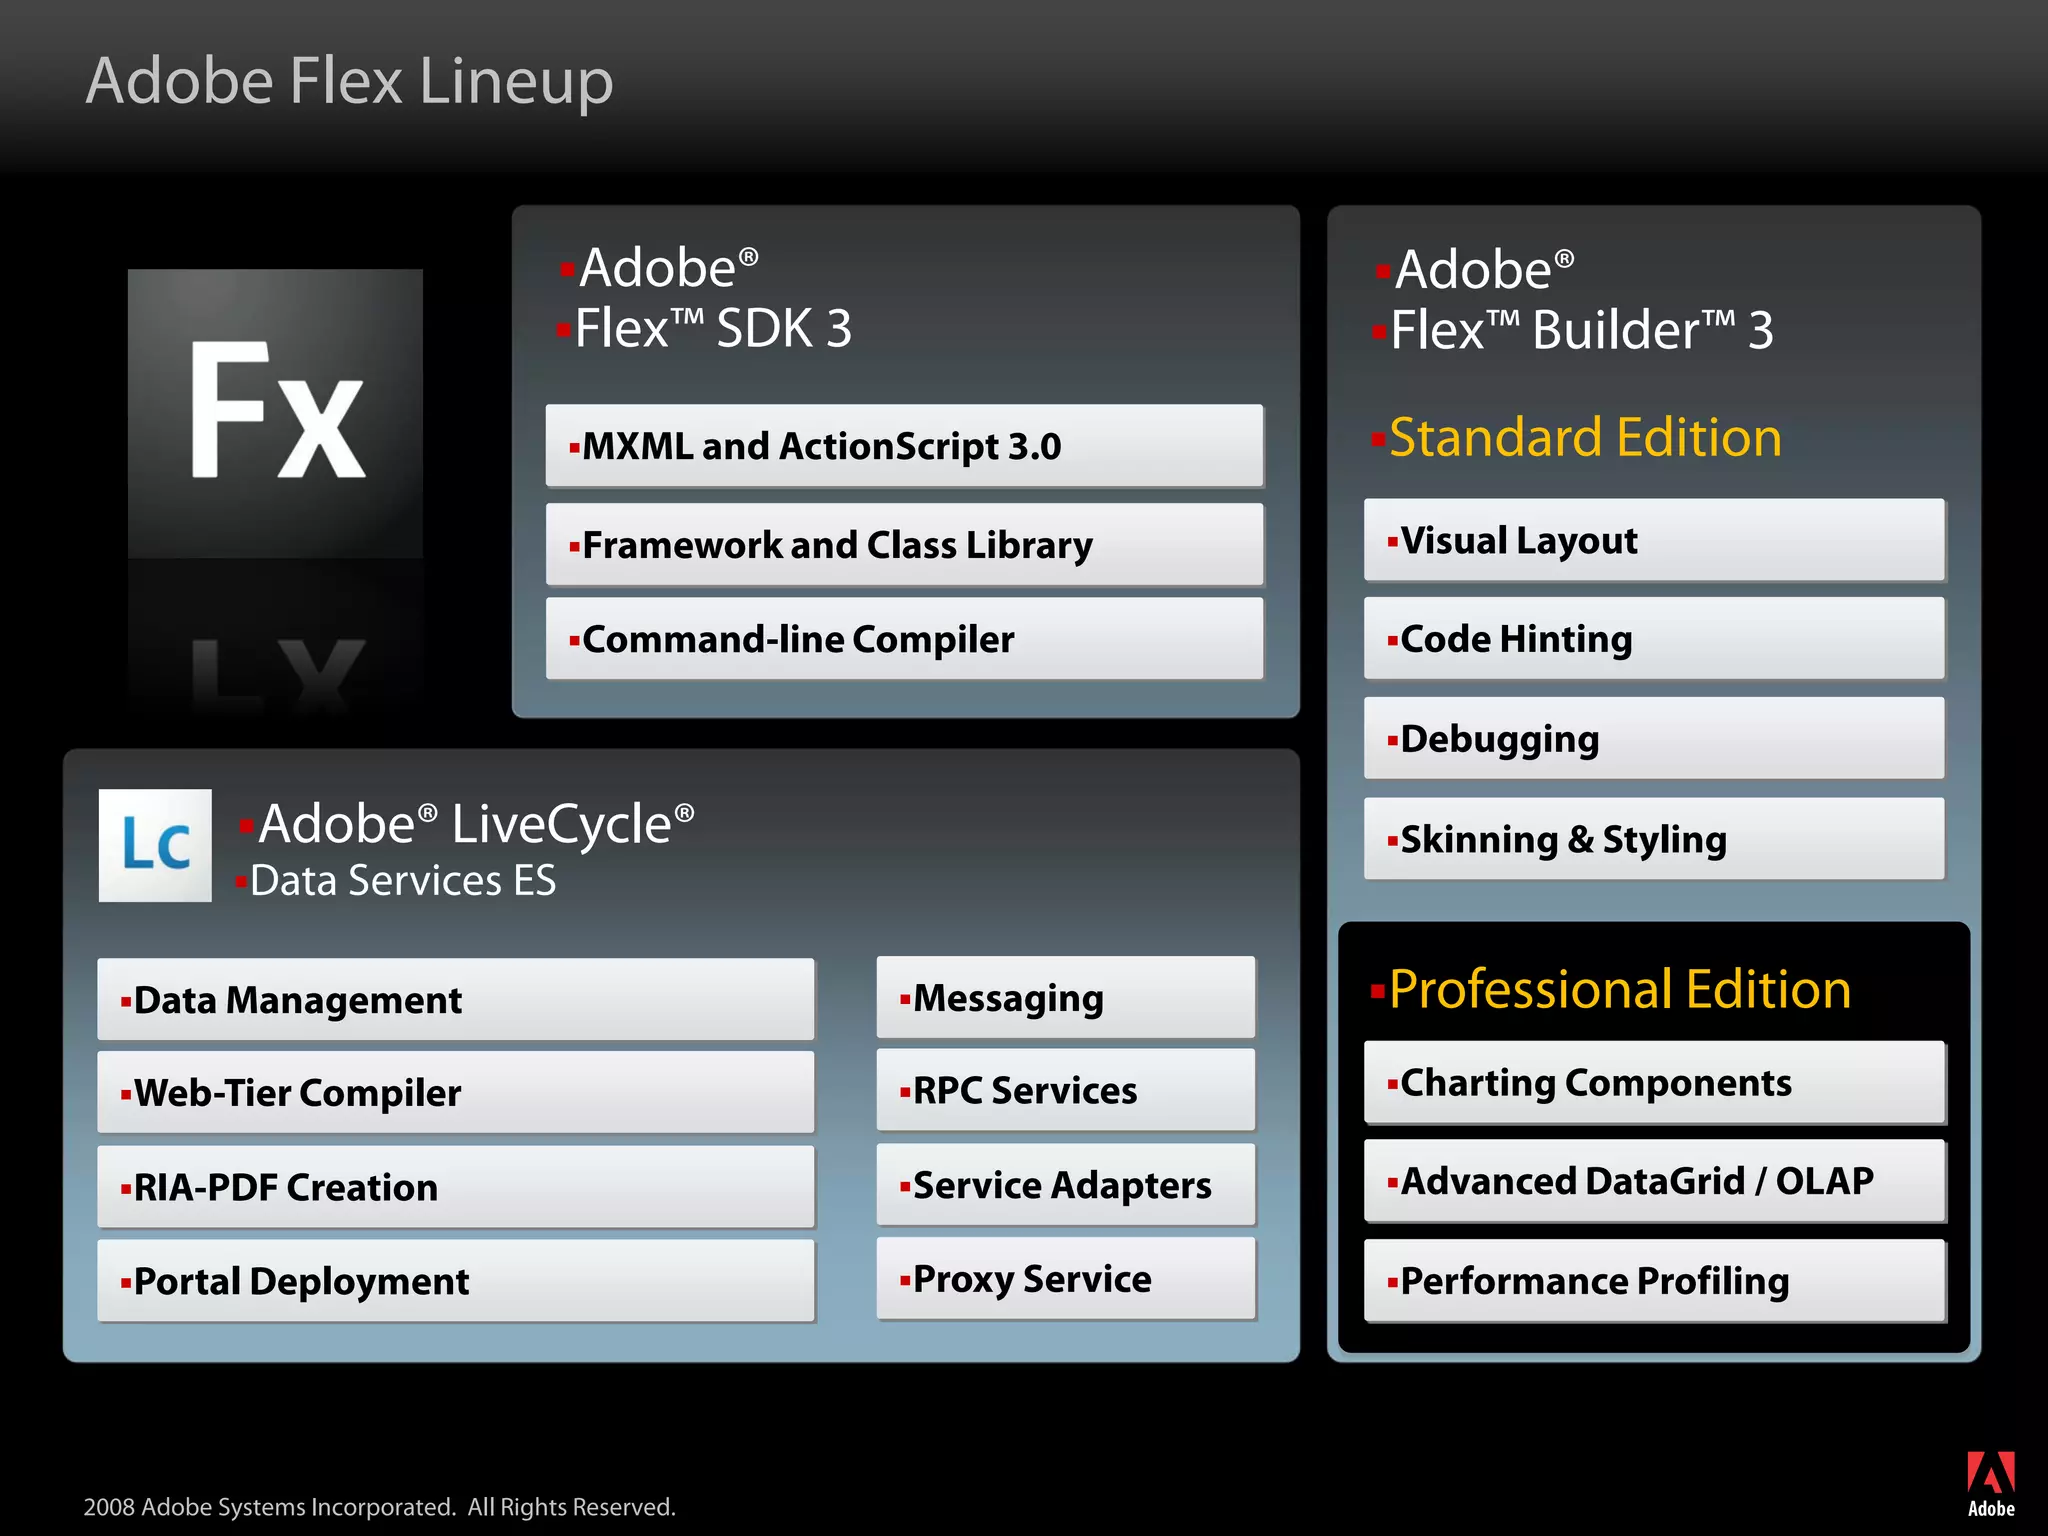Viewport: 2048px width, 1536px height.
Task: Click the Portal Deployment box
Action: 456,1281
